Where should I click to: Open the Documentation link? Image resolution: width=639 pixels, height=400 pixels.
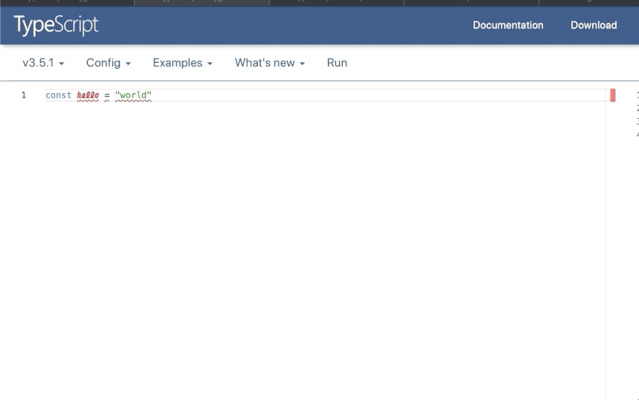coord(508,25)
